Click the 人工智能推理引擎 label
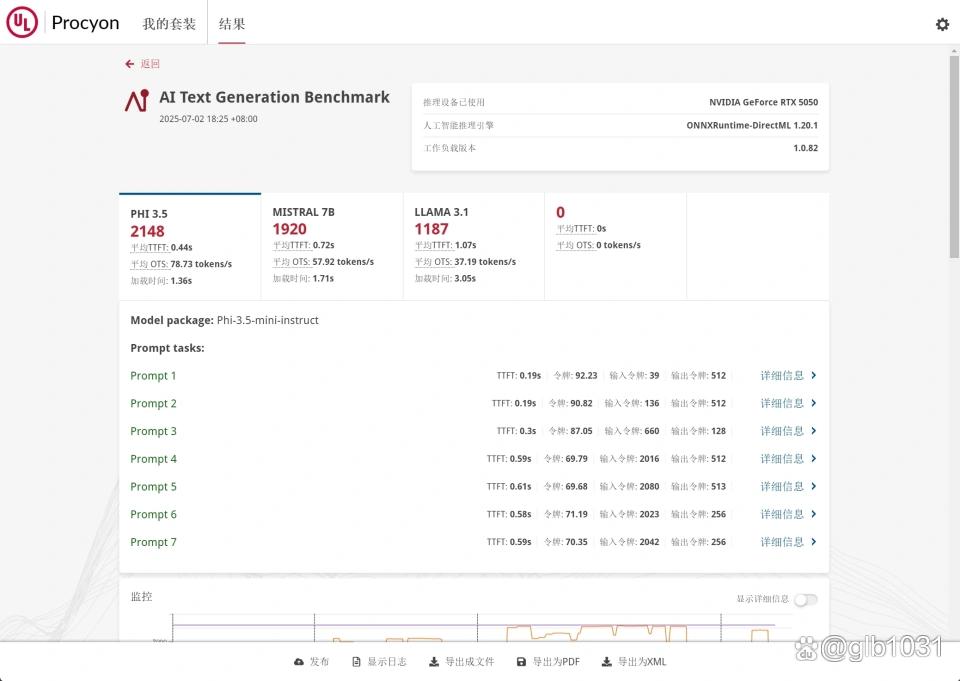Viewport: 960px width, 681px height. coord(459,125)
